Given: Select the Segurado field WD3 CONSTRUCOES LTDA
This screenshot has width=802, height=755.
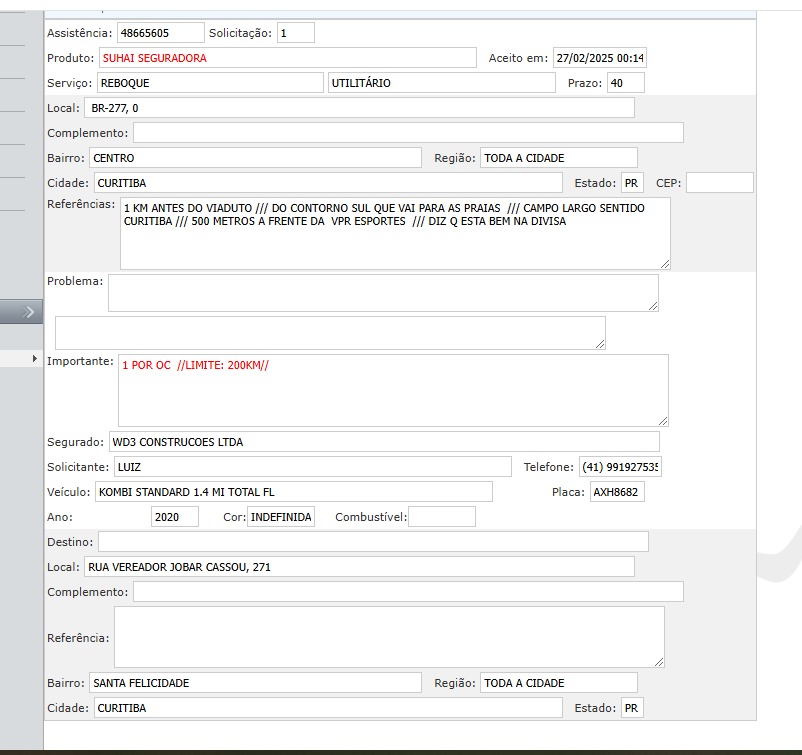Looking at the screenshot, I should [x=383, y=442].
